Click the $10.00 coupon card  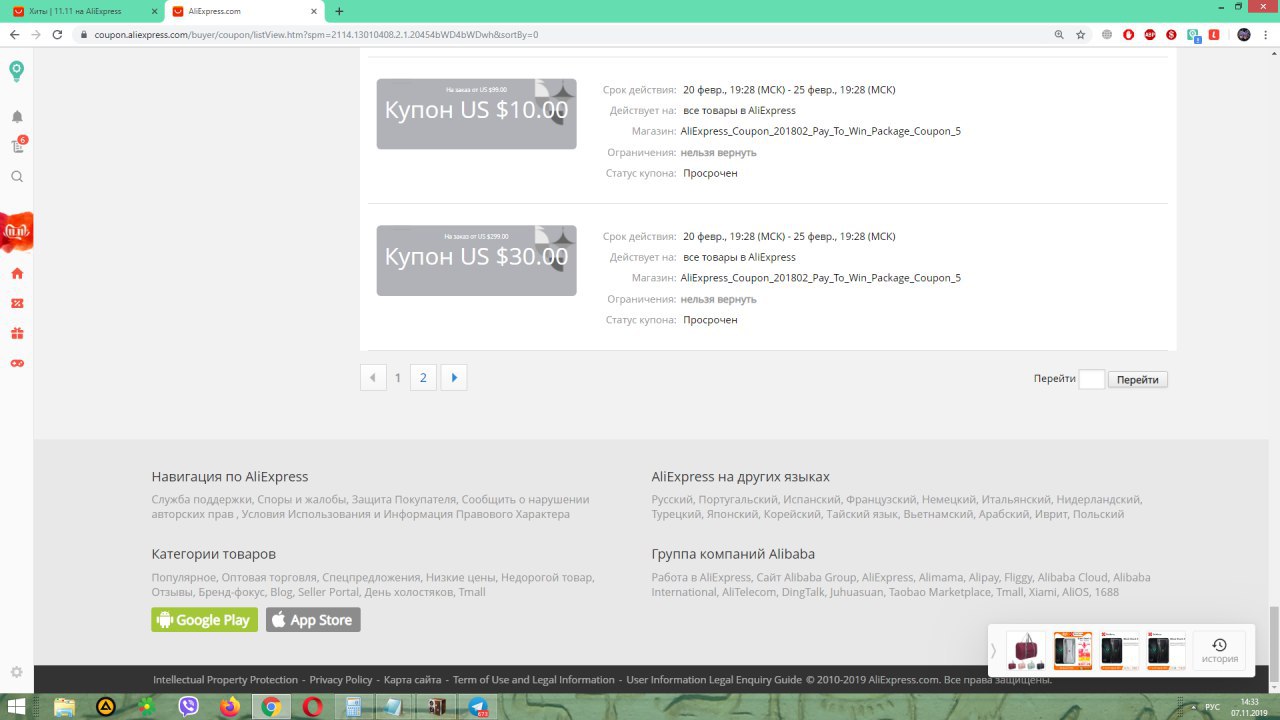click(x=476, y=113)
